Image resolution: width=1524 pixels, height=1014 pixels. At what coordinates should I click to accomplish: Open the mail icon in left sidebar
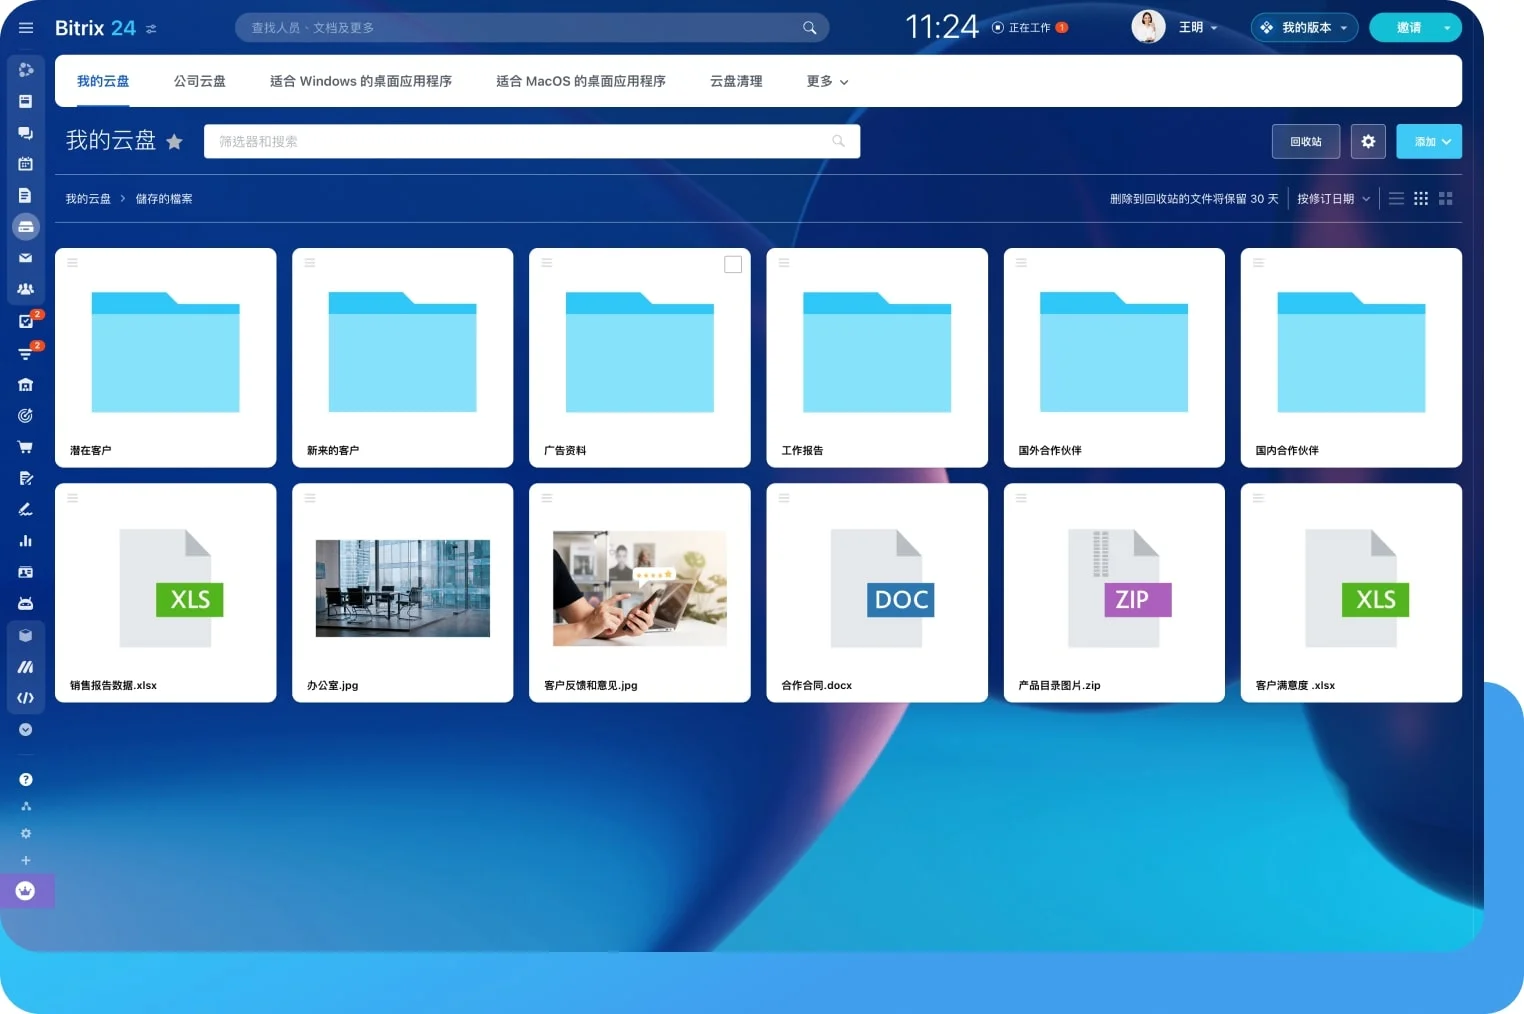(x=26, y=258)
